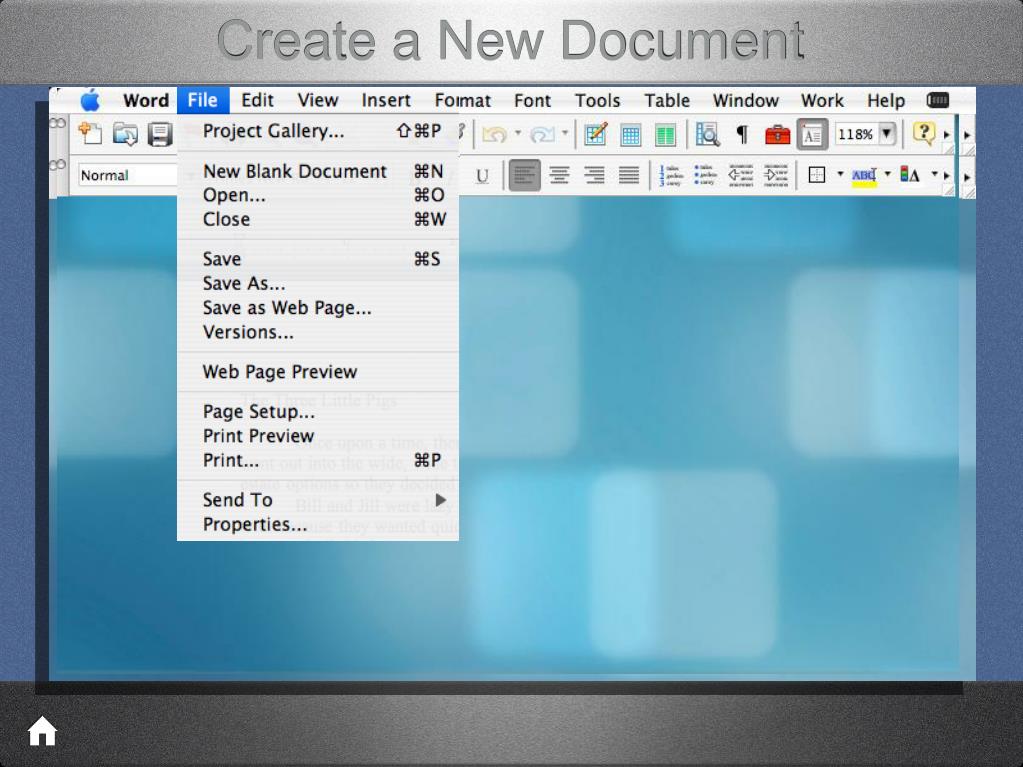Open the Format menu
This screenshot has height=767, width=1023.
[x=463, y=100]
